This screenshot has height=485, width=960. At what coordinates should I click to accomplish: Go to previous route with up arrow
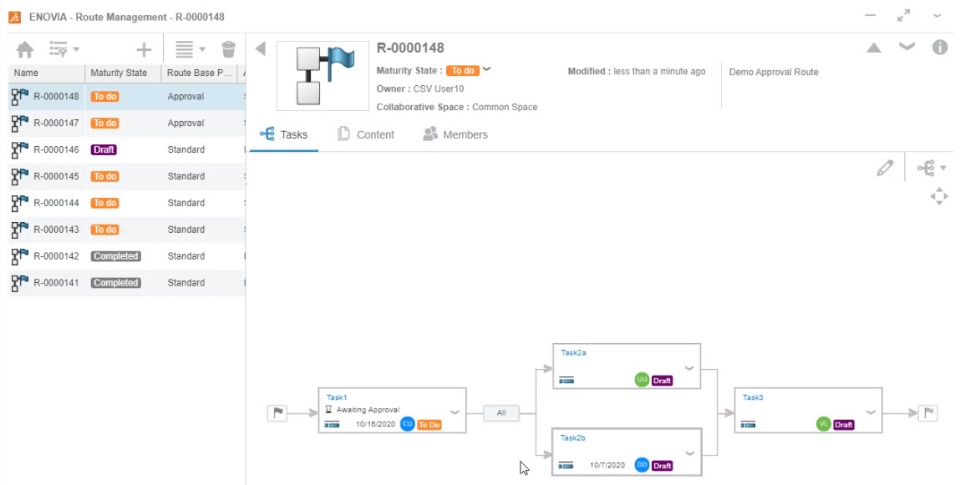874,48
